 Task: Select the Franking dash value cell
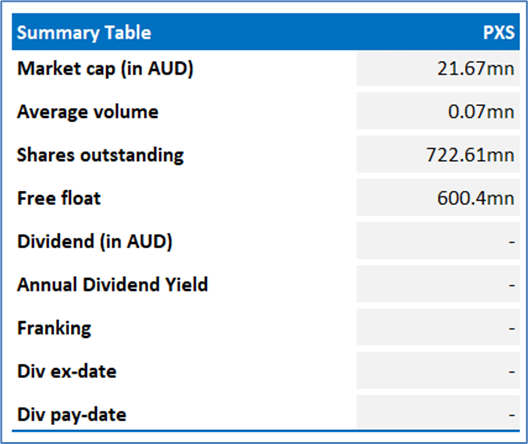[x=438, y=328]
